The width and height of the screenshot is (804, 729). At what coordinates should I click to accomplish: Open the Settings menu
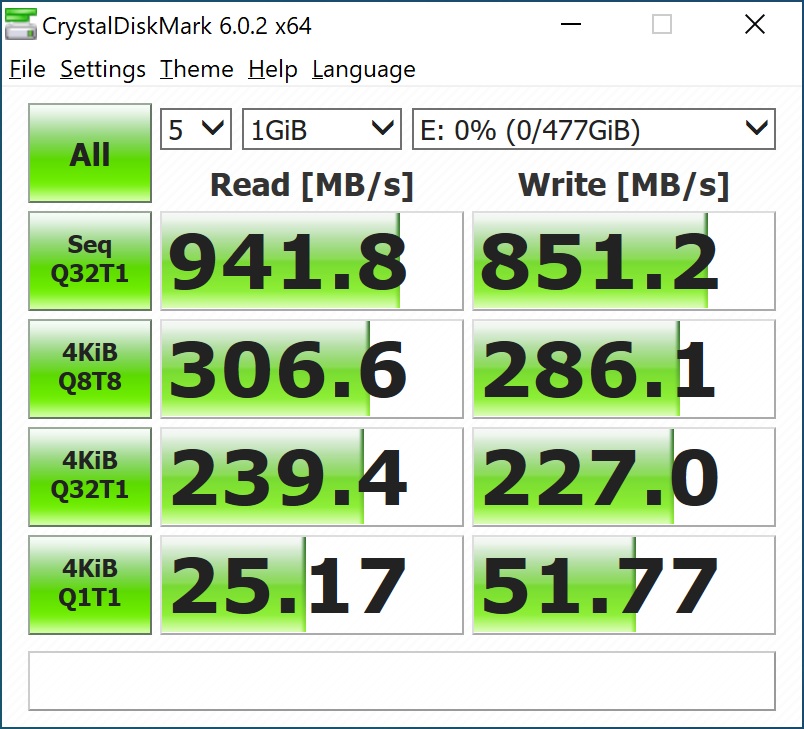pos(103,69)
